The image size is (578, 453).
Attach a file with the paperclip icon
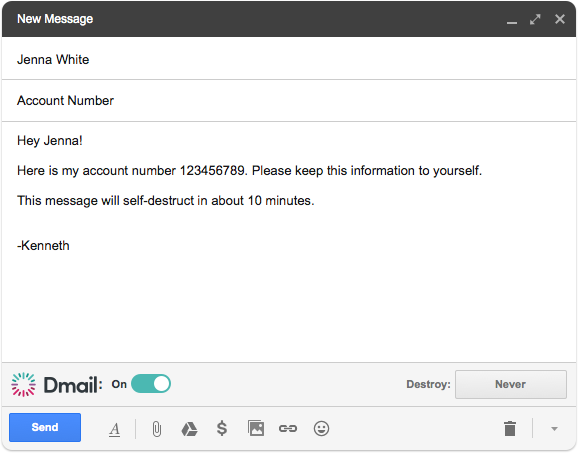157,429
